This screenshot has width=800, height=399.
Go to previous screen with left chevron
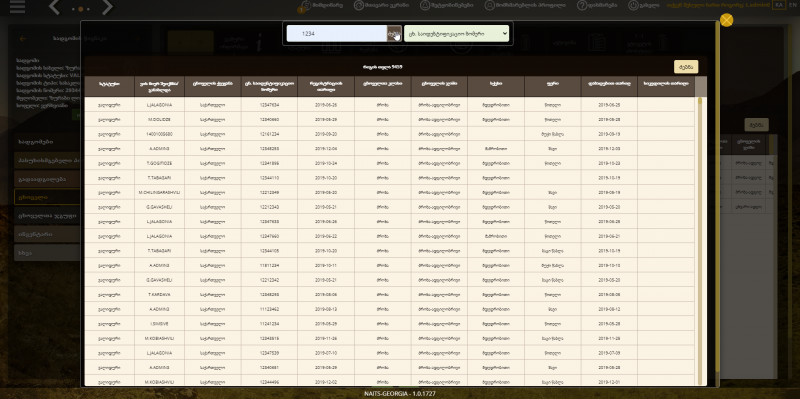55,7
